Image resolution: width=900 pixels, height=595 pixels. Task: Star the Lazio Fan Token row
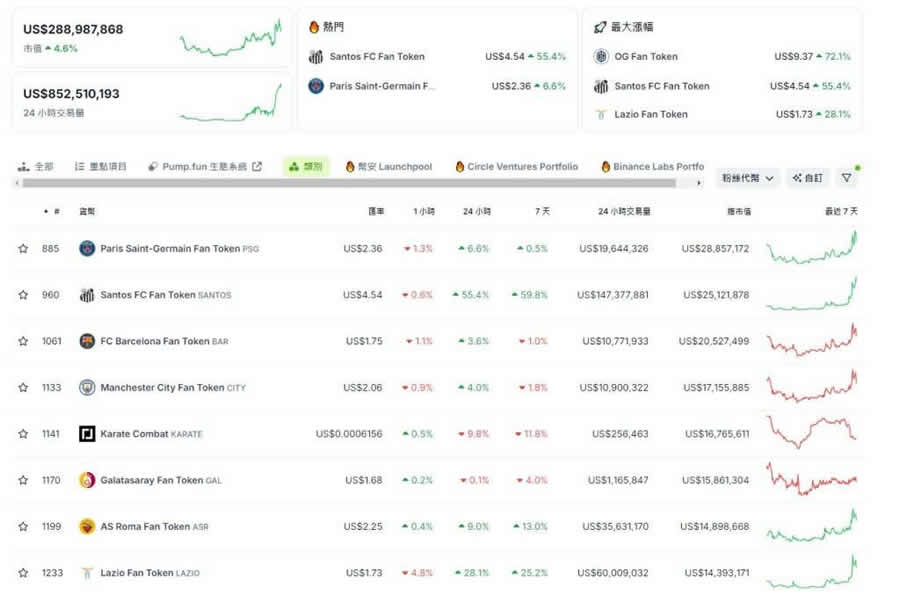coord(23,573)
